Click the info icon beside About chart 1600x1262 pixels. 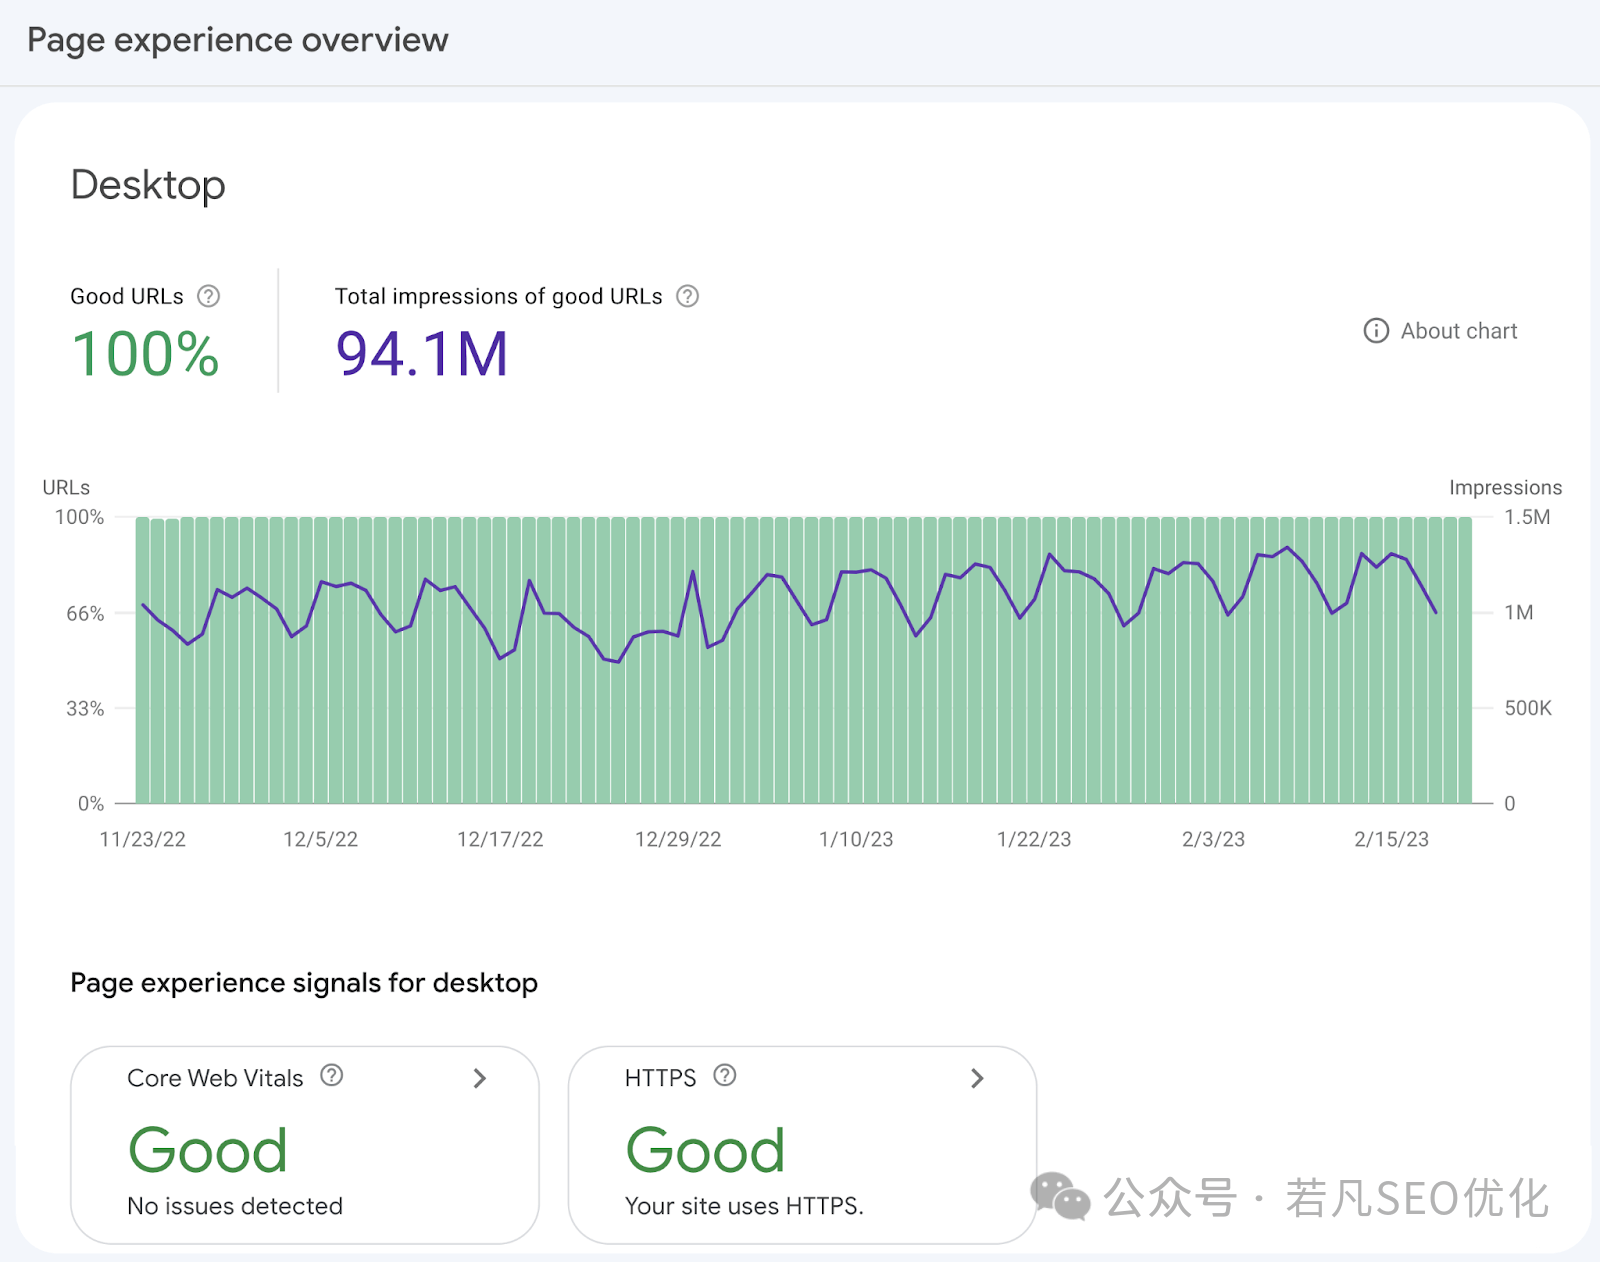tap(1376, 331)
